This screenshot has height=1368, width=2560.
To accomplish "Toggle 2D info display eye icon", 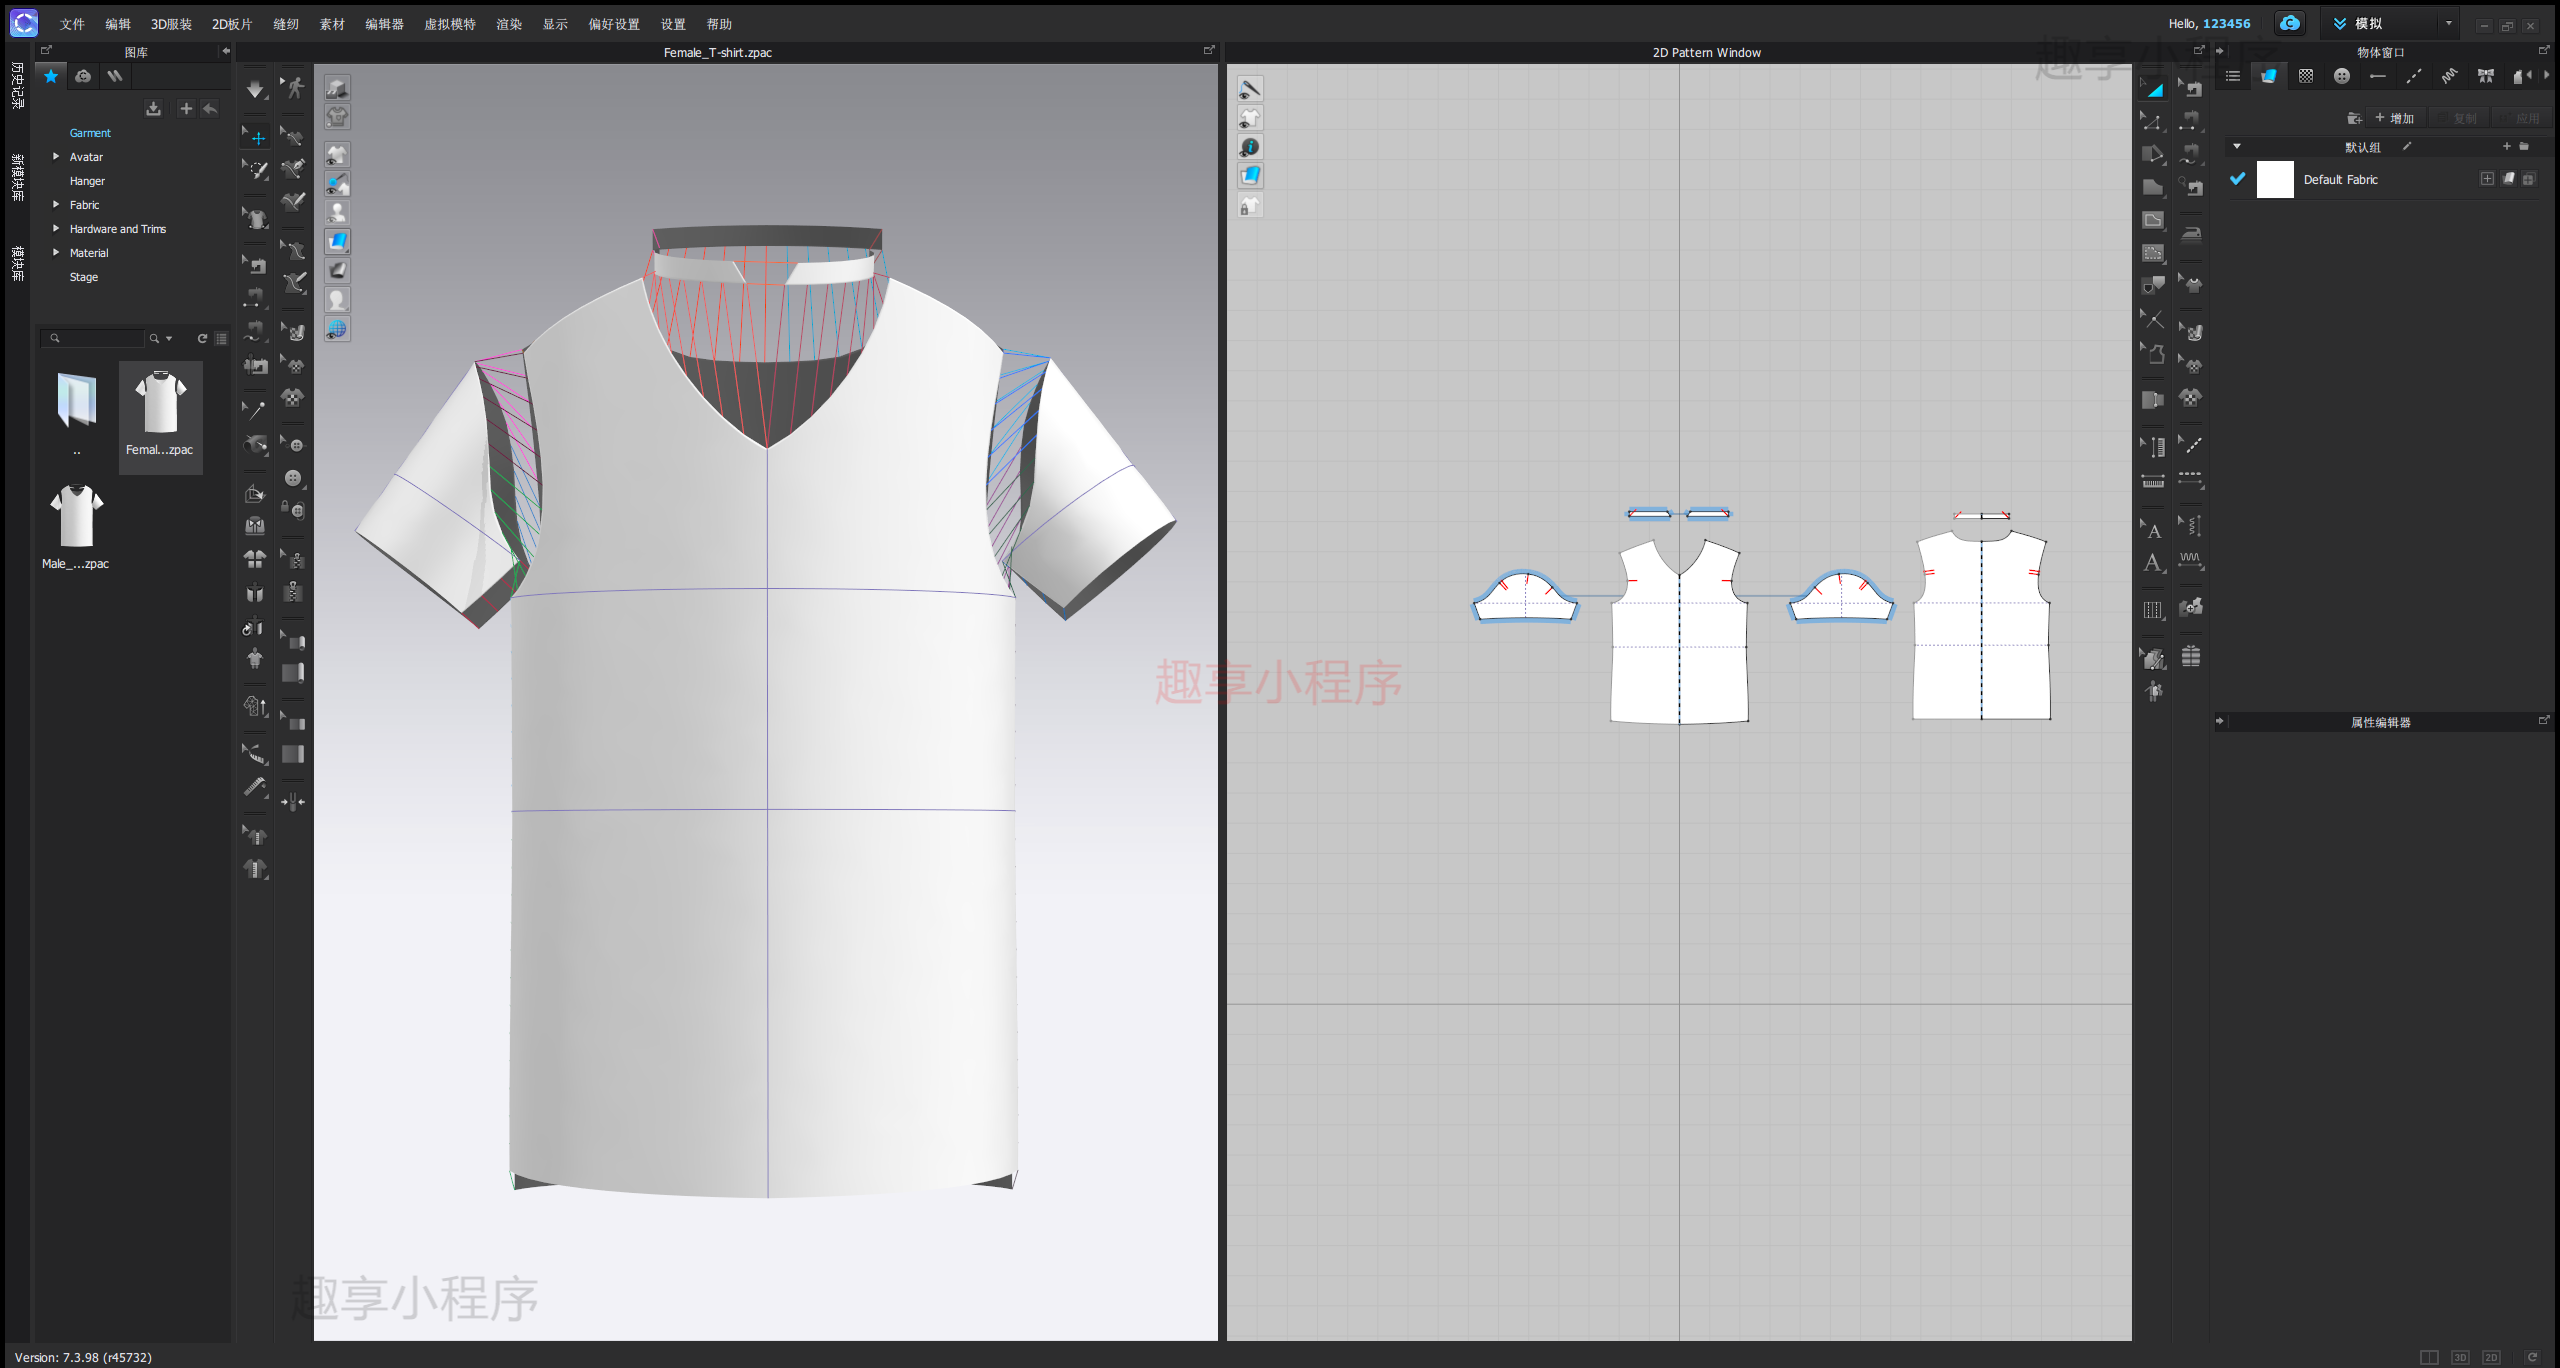I will tap(1250, 147).
